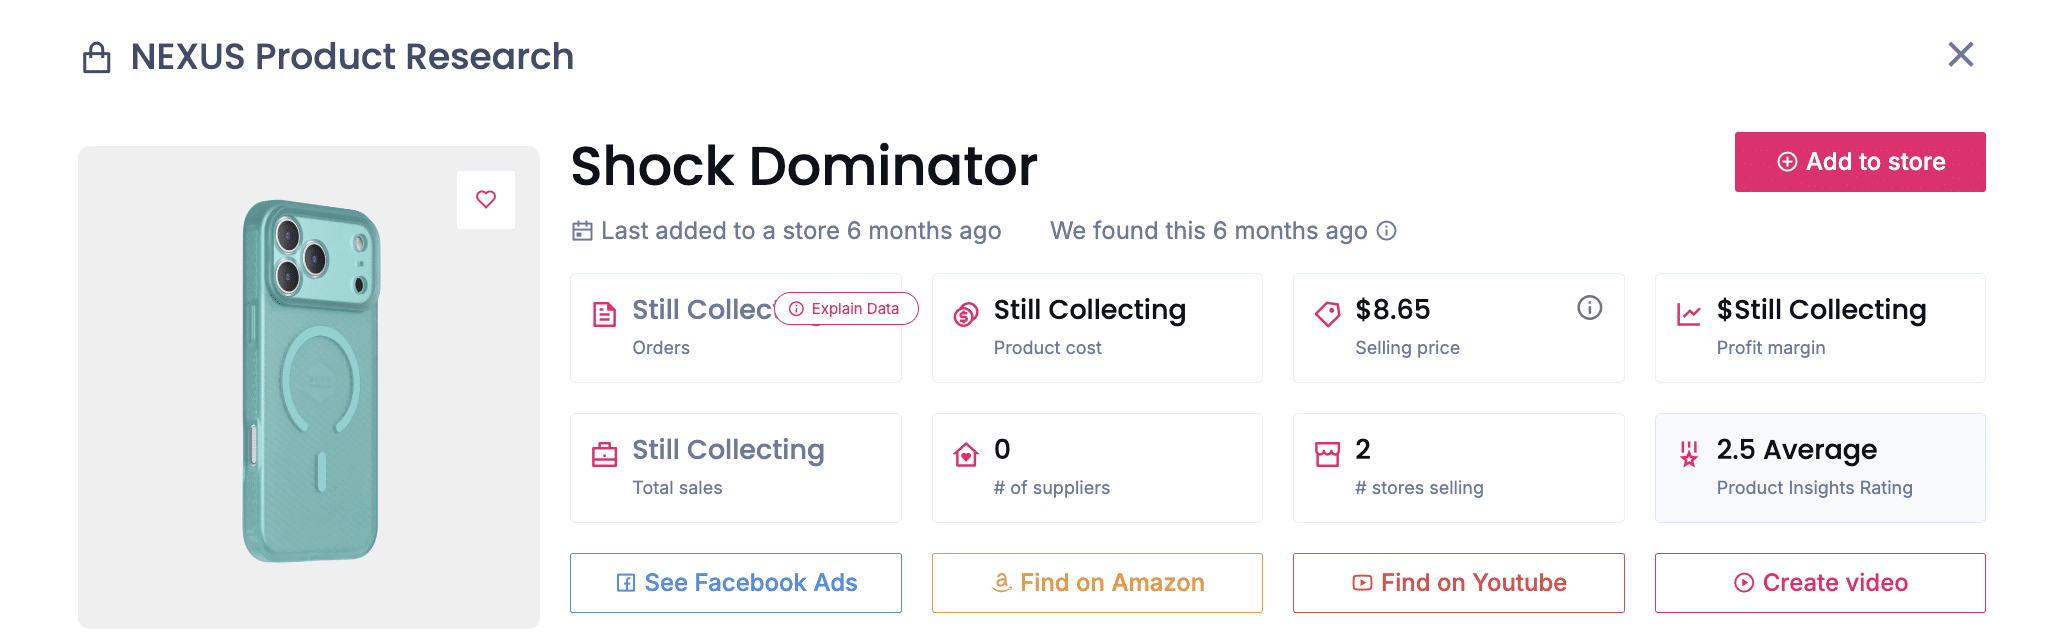Click the Product Insights Rating medal icon
2066x636 pixels.
(x=1689, y=455)
